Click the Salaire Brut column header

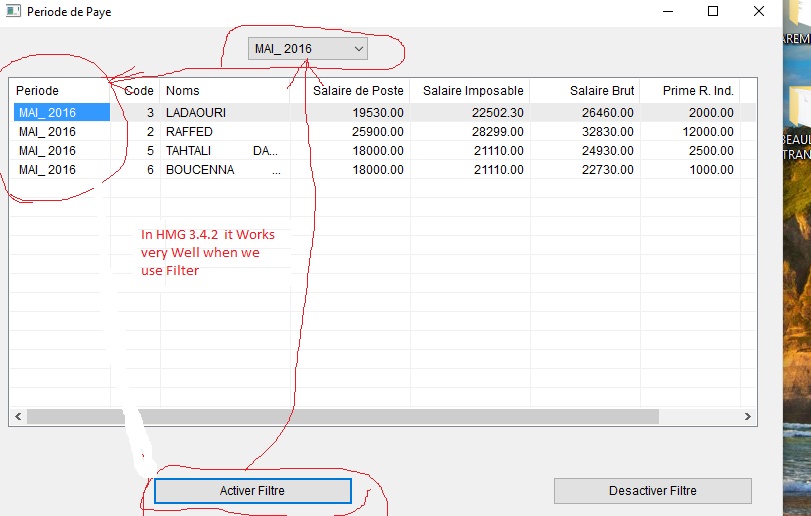pyautogui.click(x=602, y=90)
